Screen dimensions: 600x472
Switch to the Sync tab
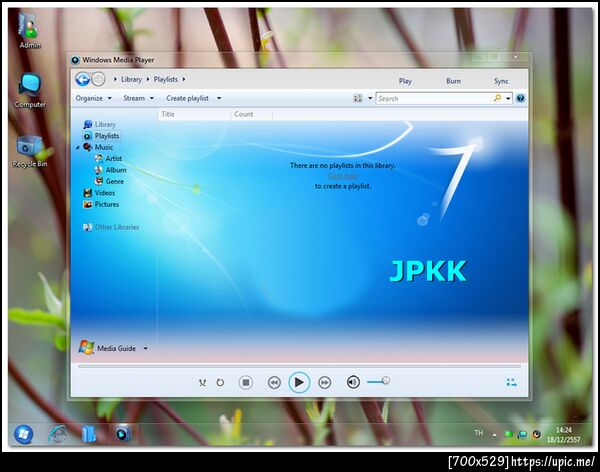[x=501, y=81]
